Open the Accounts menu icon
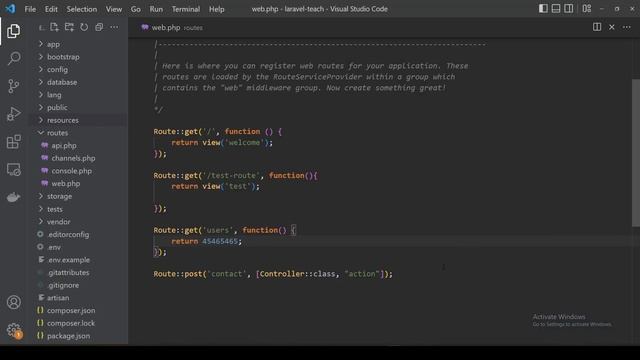The width and height of the screenshot is (640, 360). (x=13, y=302)
